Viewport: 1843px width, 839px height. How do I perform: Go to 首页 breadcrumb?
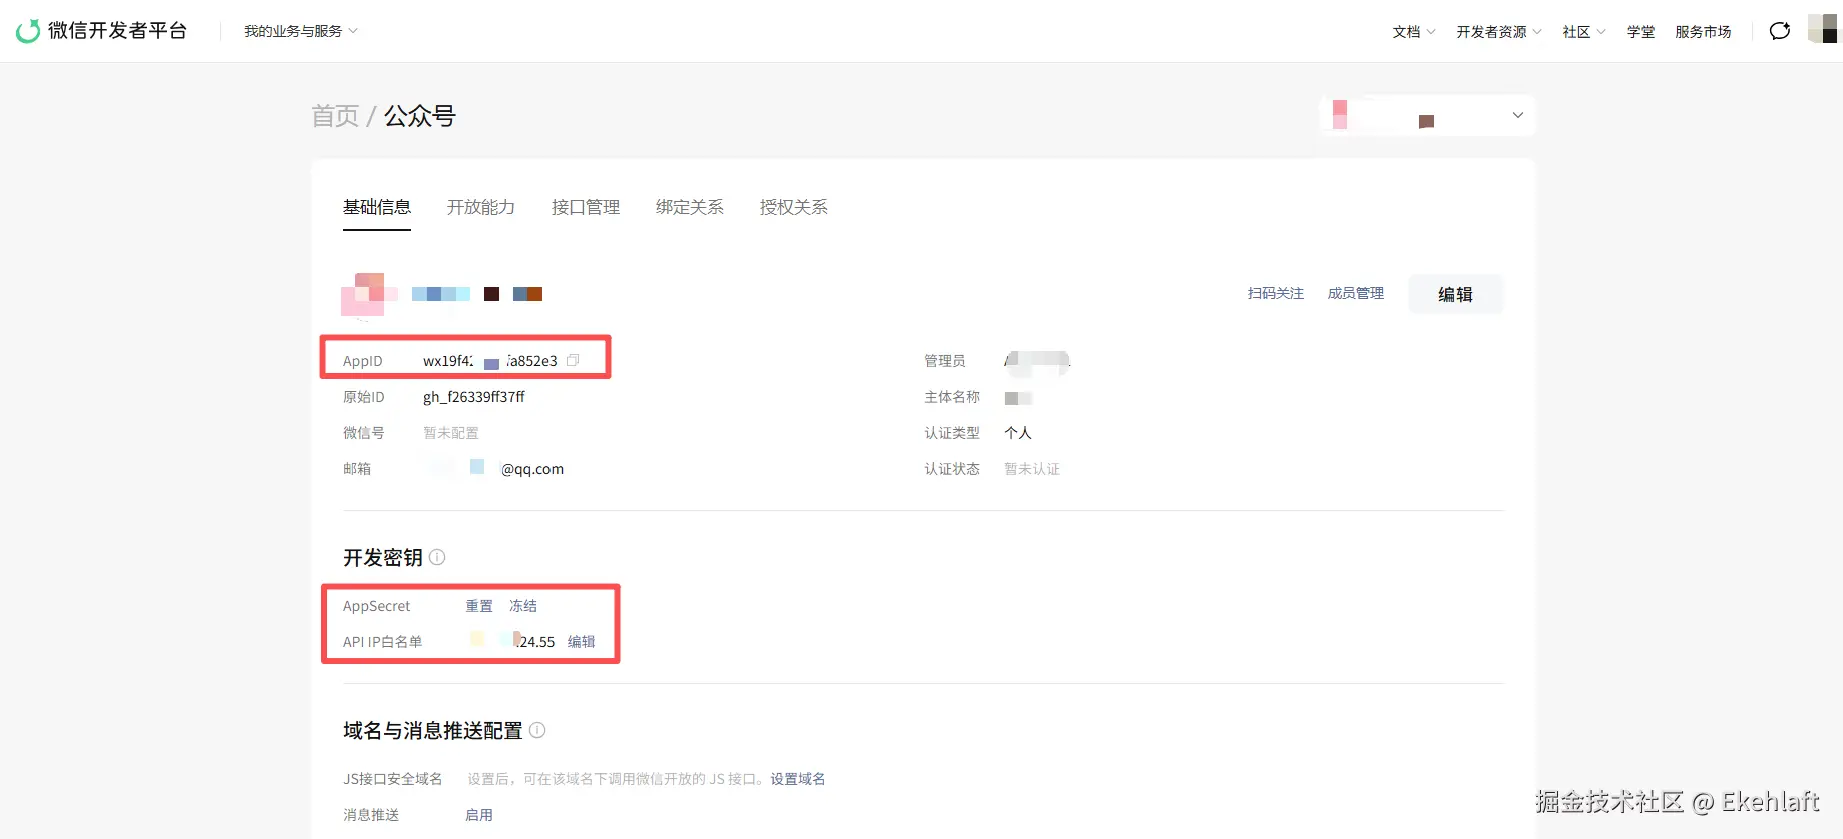pos(335,116)
